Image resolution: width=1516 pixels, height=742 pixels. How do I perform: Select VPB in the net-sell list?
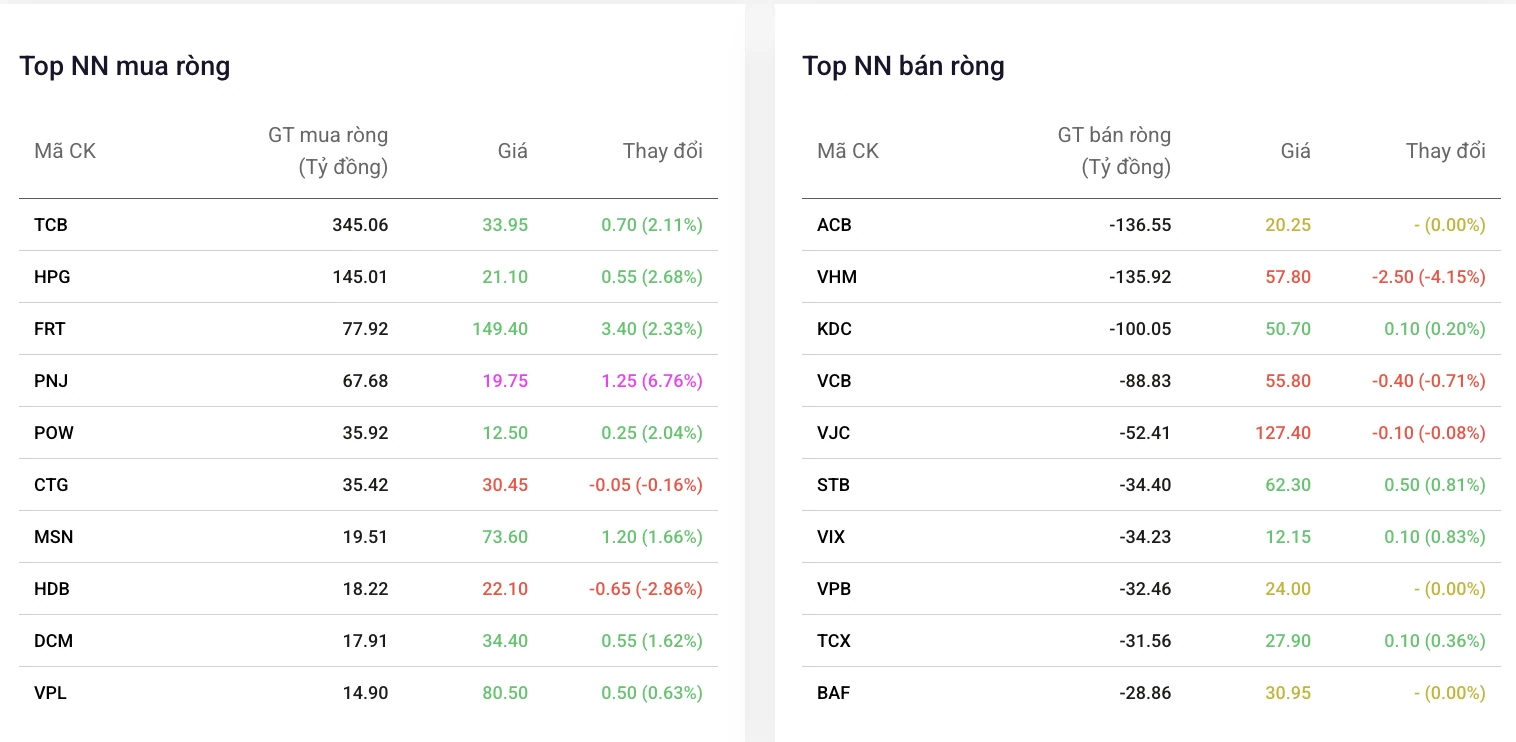pos(834,589)
